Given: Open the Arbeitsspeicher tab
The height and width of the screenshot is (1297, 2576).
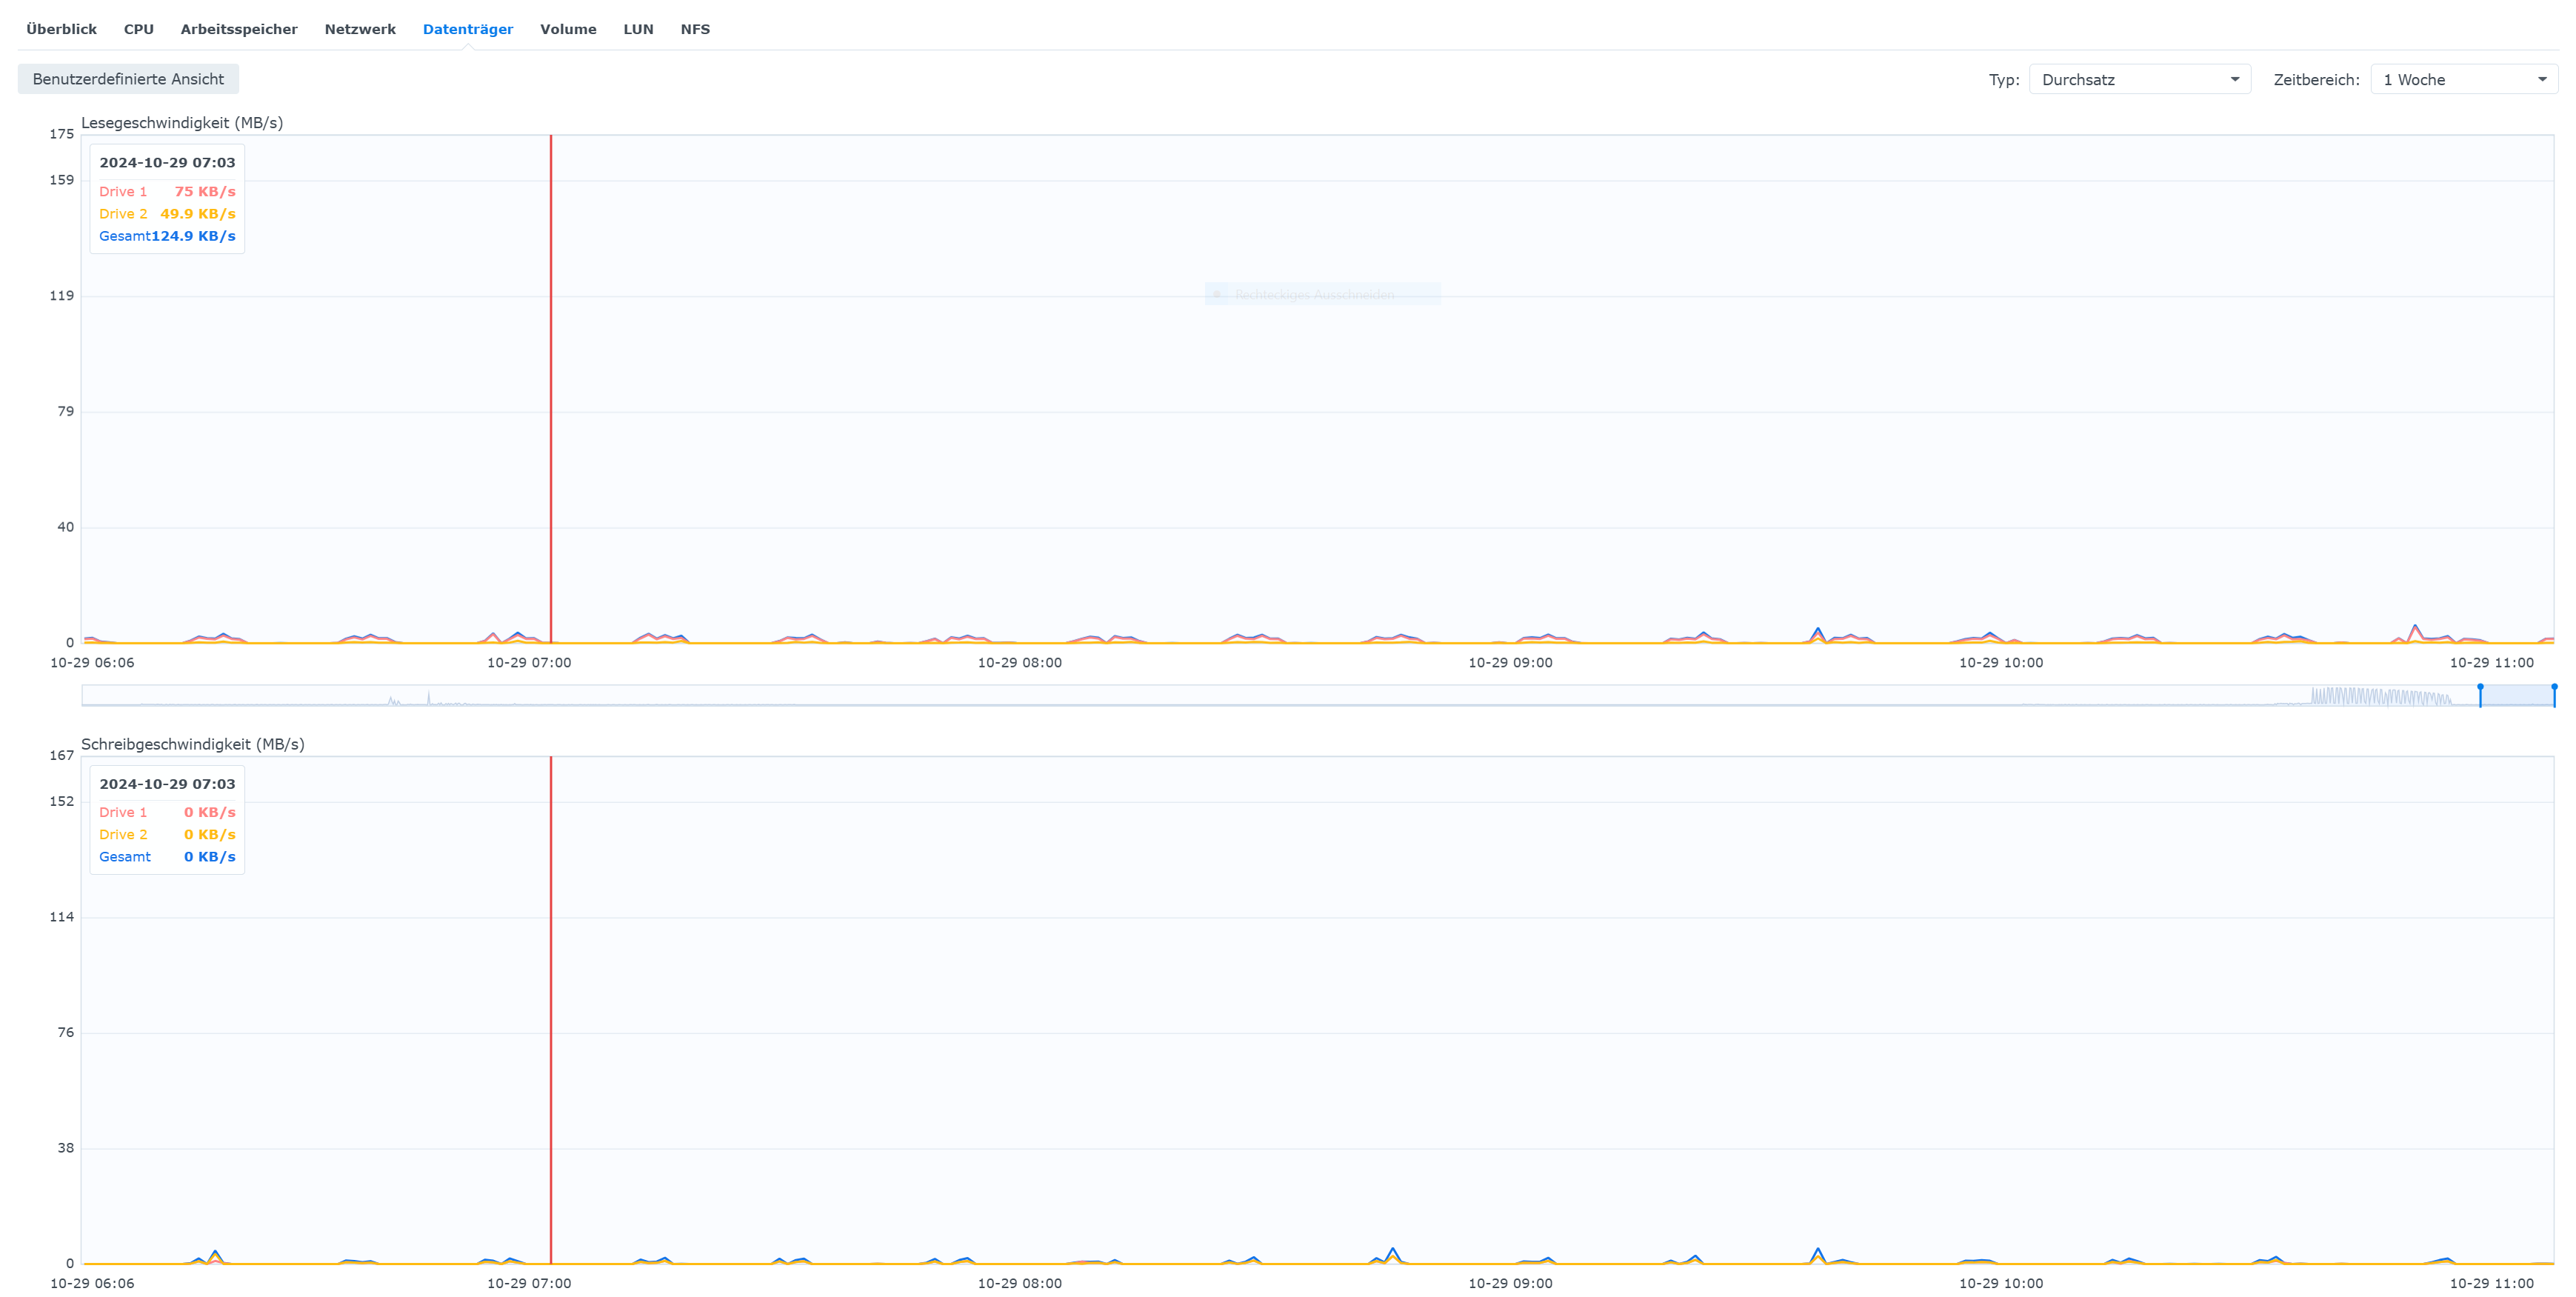Looking at the screenshot, I should pyautogui.click(x=239, y=29).
